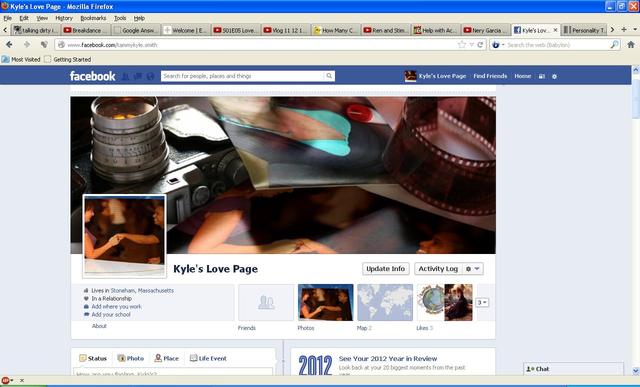Click the browser Forward arrow

coord(27,44)
